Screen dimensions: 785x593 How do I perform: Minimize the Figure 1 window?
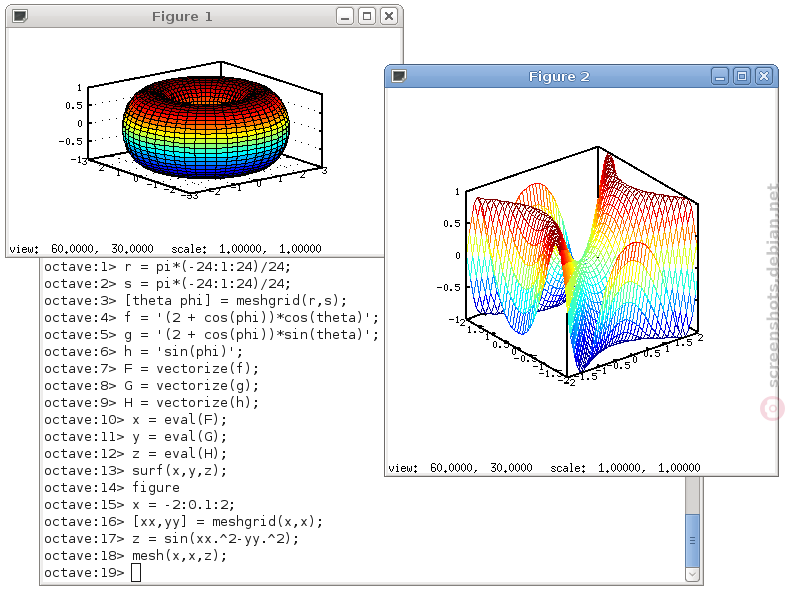(x=345, y=17)
